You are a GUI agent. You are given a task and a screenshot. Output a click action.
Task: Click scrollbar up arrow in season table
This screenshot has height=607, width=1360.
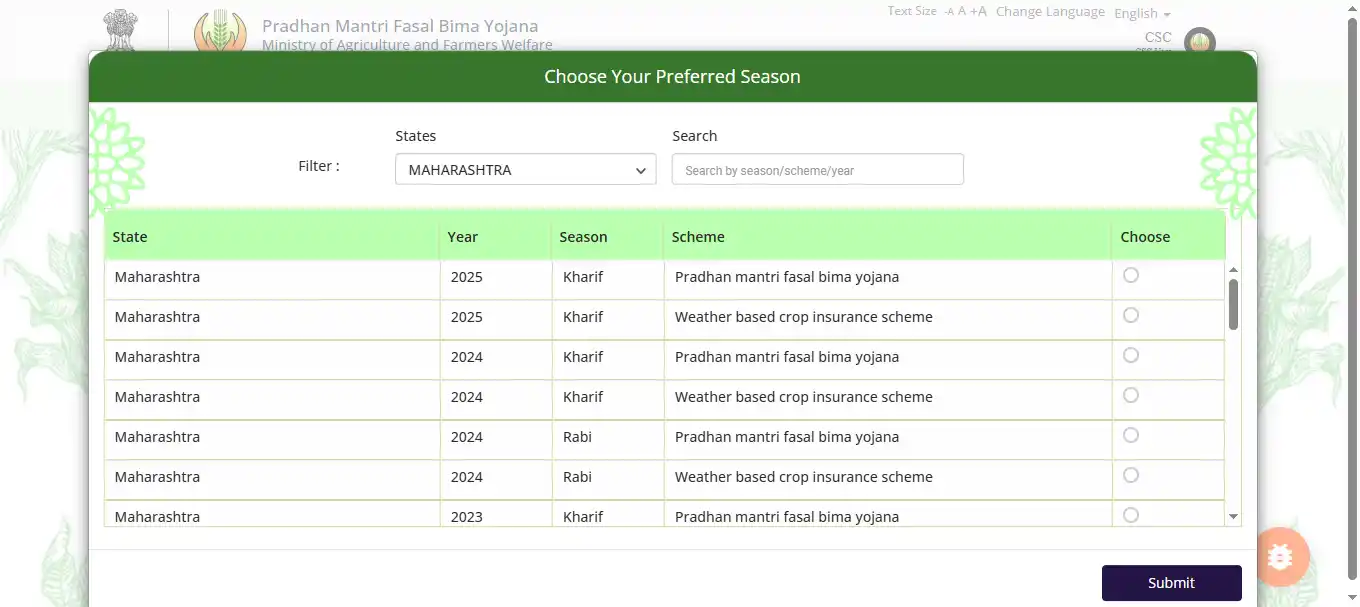click(x=1233, y=270)
